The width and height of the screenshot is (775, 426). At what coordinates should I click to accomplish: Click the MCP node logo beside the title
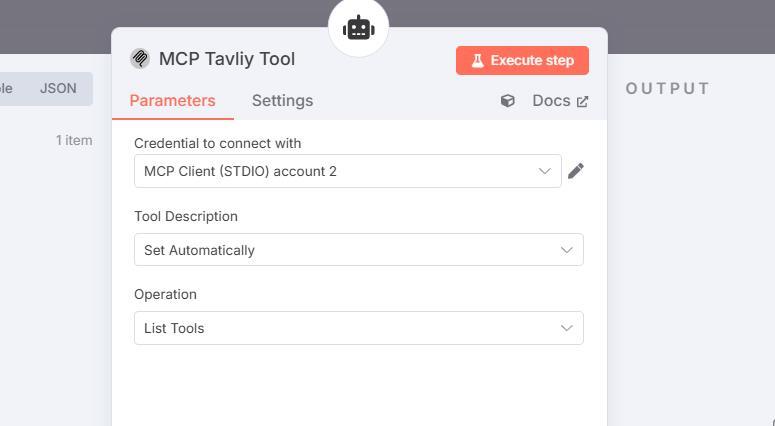[x=140, y=59]
